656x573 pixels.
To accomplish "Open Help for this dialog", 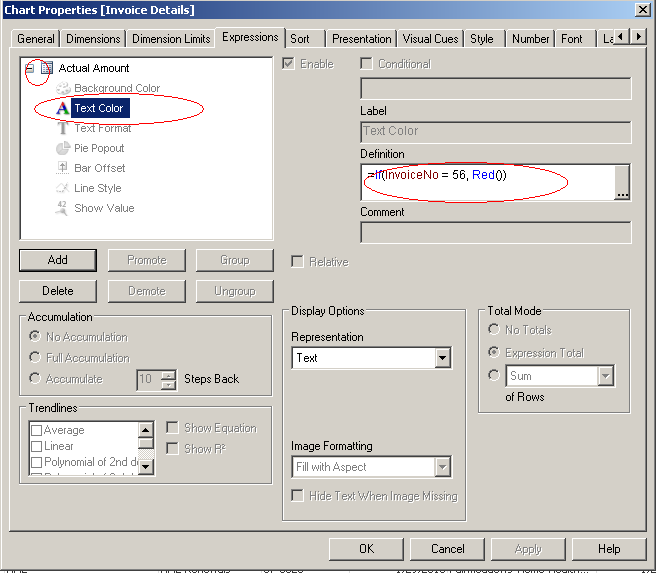I will coord(609,549).
